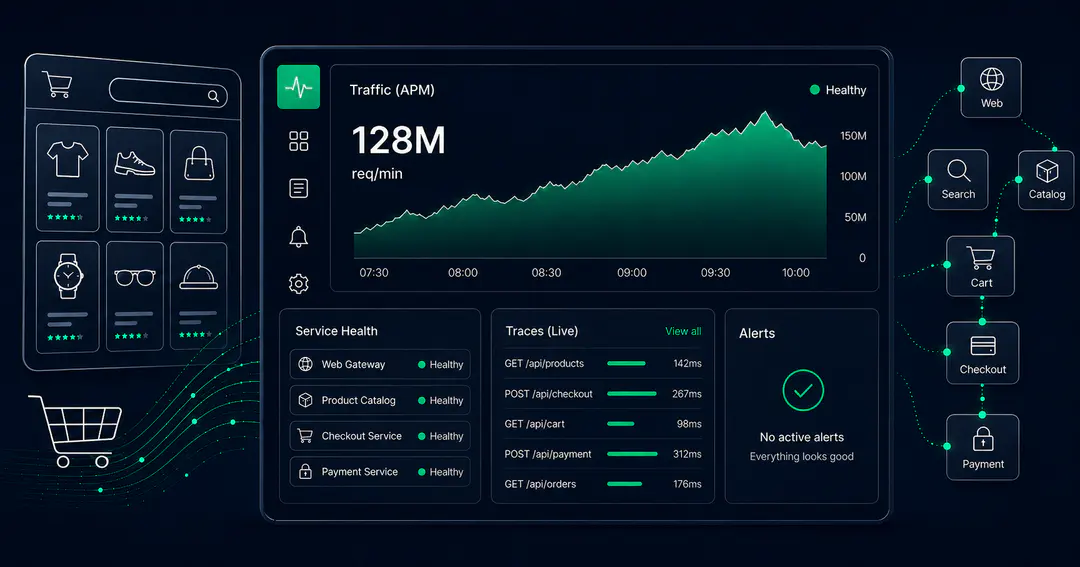Click the 142ms latency value
The width and height of the screenshot is (1080, 567).
[687, 363]
